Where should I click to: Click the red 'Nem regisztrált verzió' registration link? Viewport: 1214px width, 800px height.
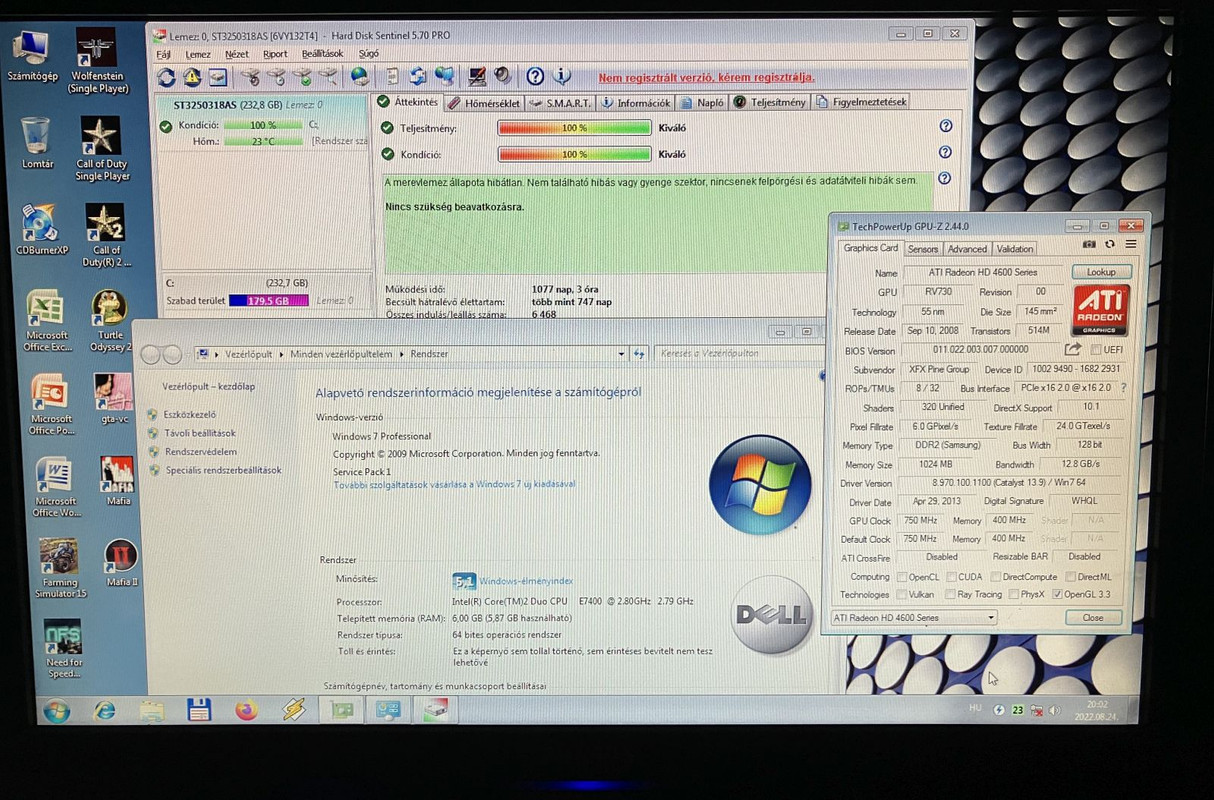coord(706,77)
